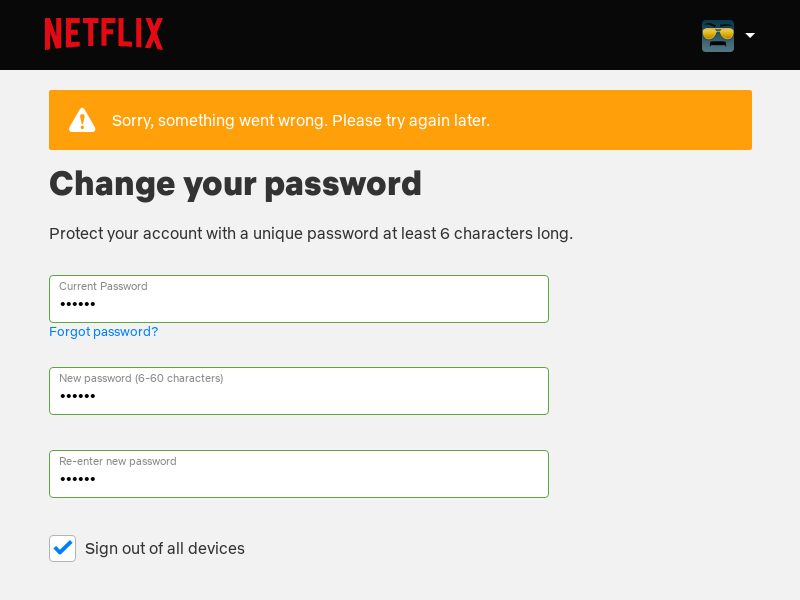Click the 'Current Password' field label
Image resolution: width=800 pixels, height=600 pixels.
[103, 286]
